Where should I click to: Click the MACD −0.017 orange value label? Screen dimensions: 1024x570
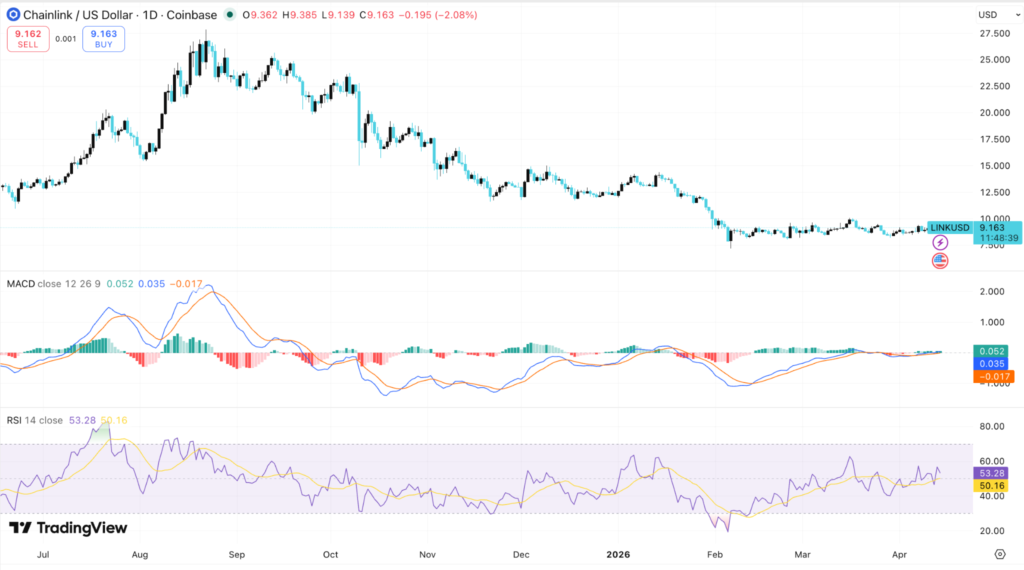993,376
